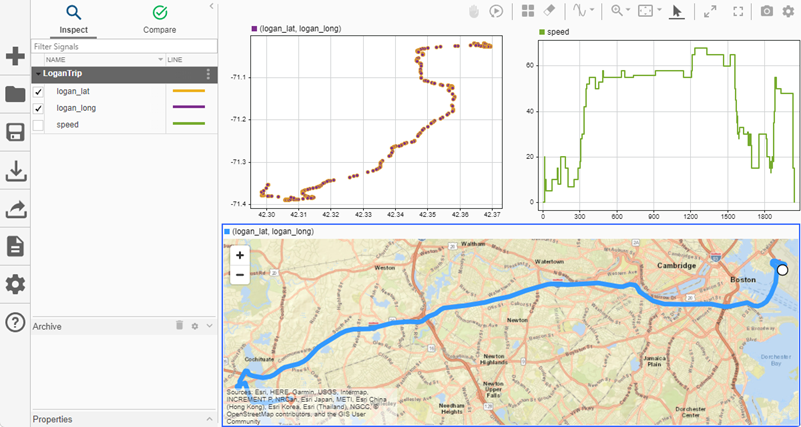Switch to the Compare tab

(159, 20)
